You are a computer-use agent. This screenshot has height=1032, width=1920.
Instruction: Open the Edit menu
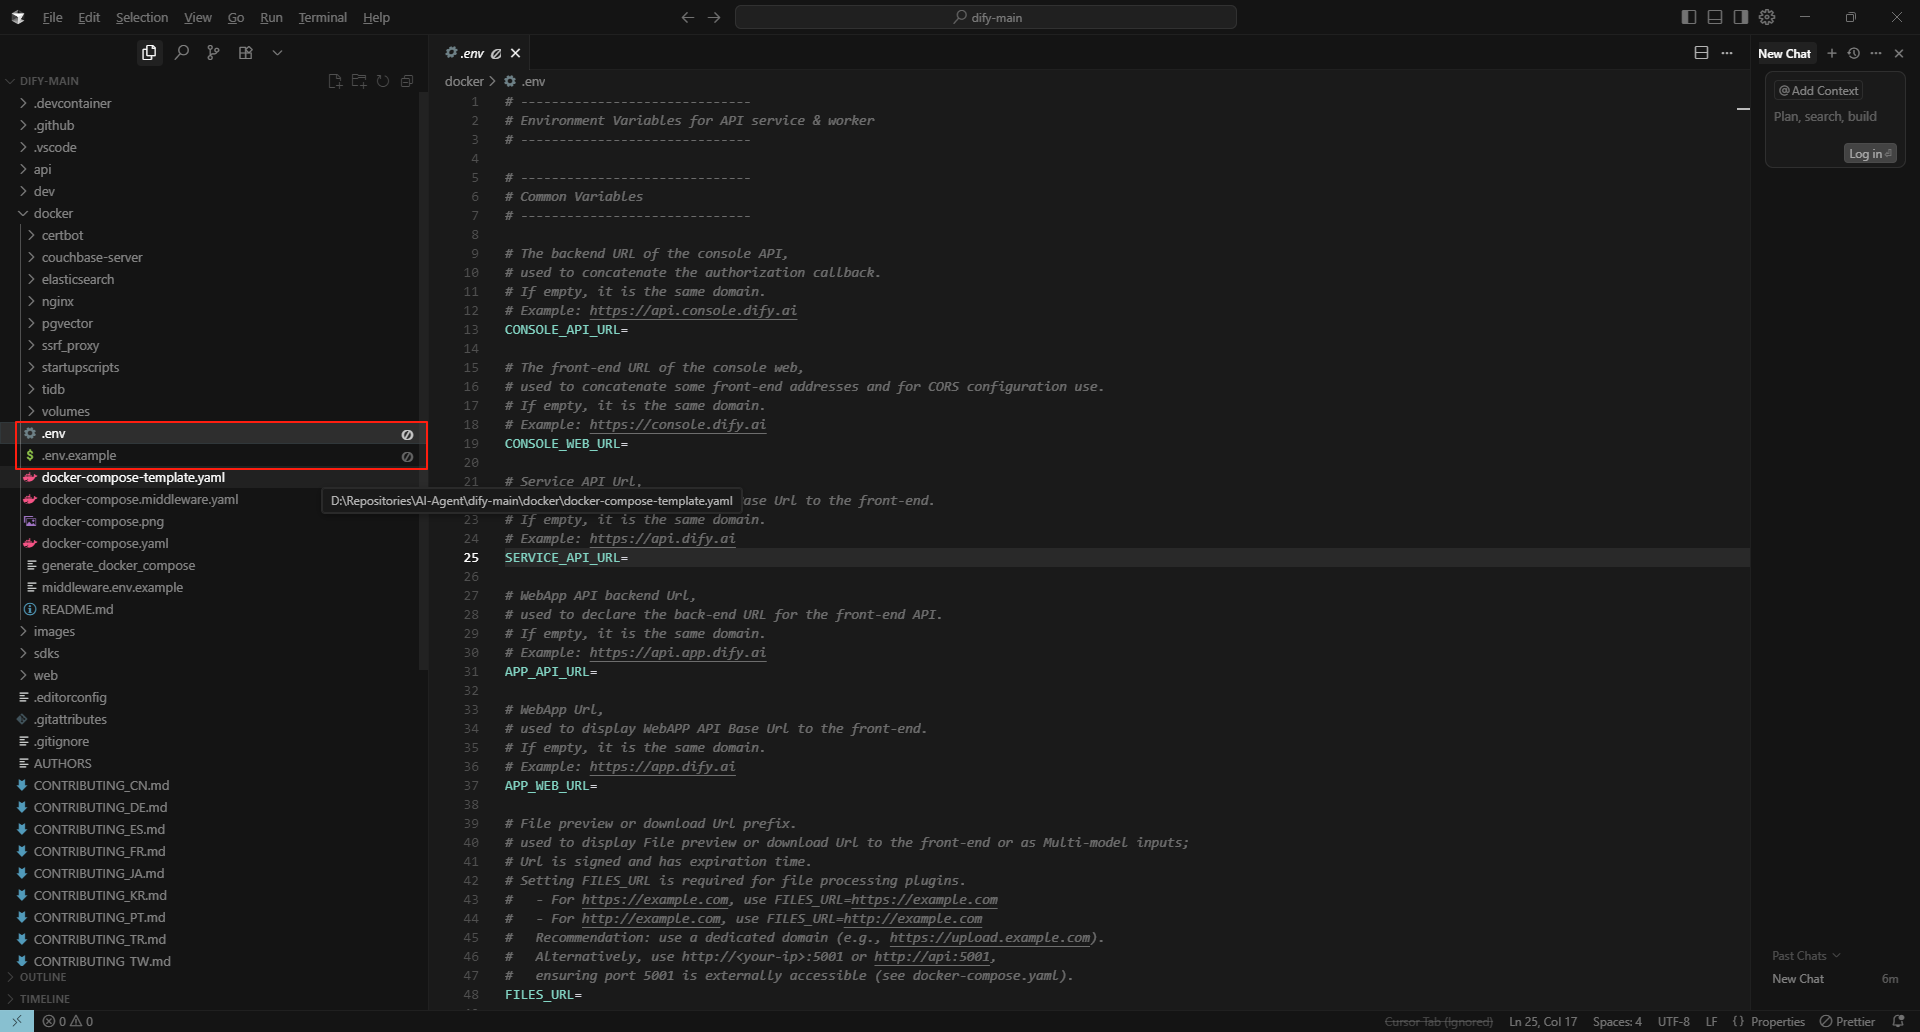coord(89,17)
